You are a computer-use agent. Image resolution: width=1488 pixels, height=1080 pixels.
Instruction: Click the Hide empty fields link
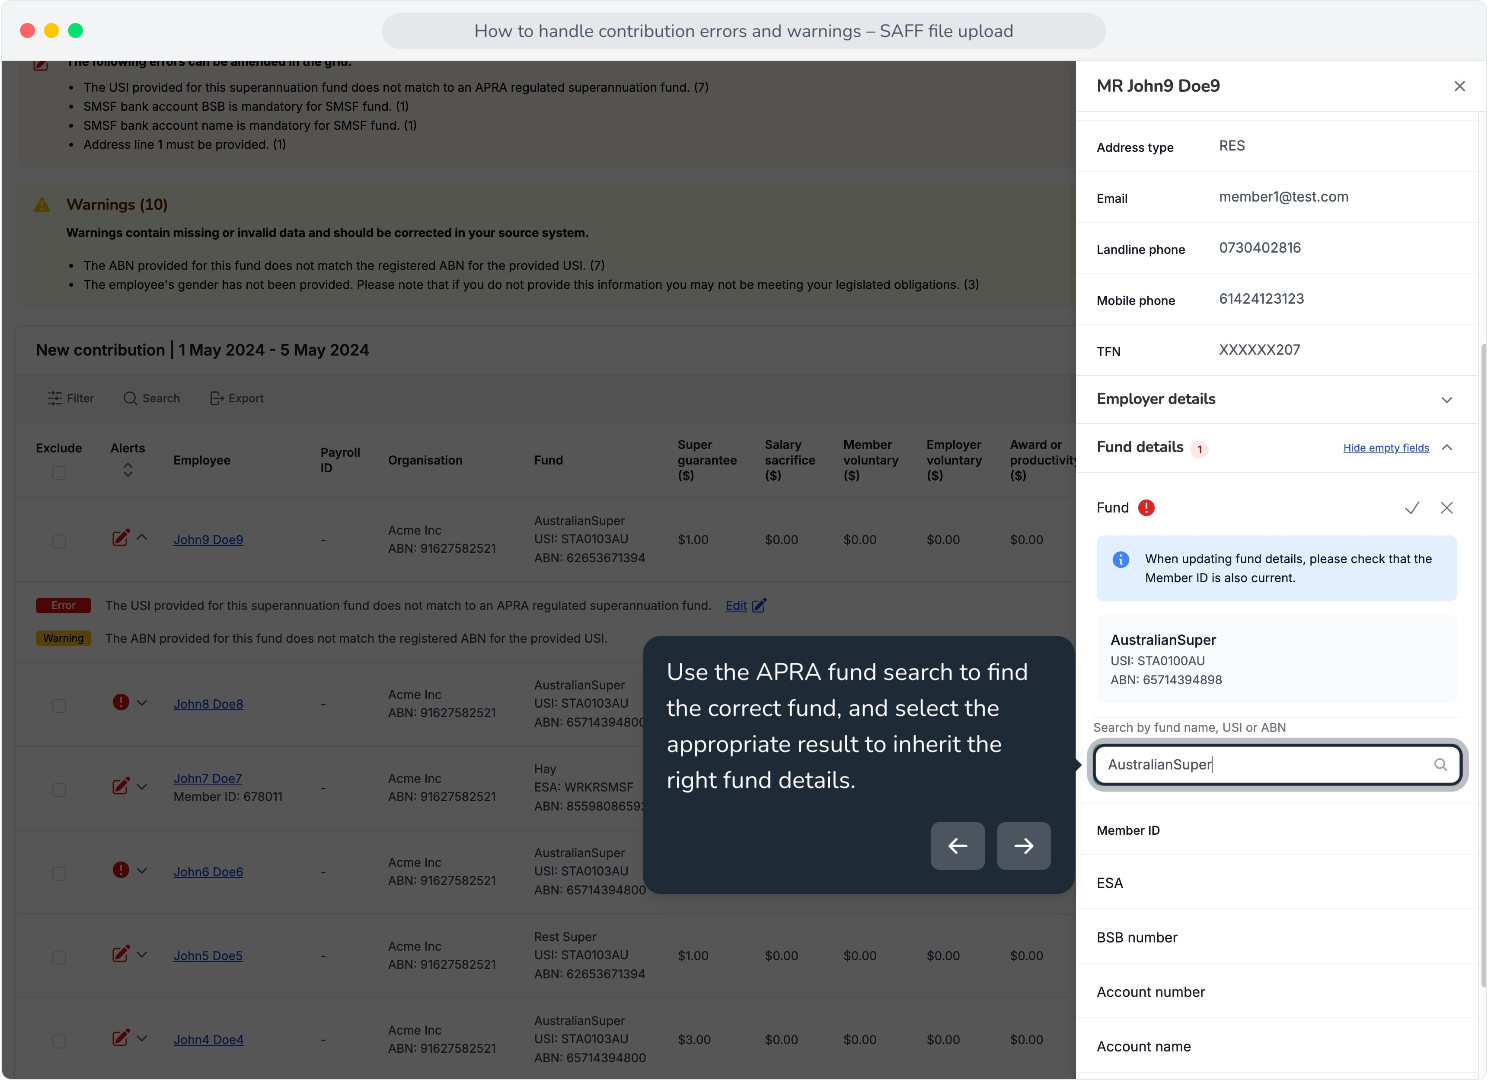(1386, 448)
